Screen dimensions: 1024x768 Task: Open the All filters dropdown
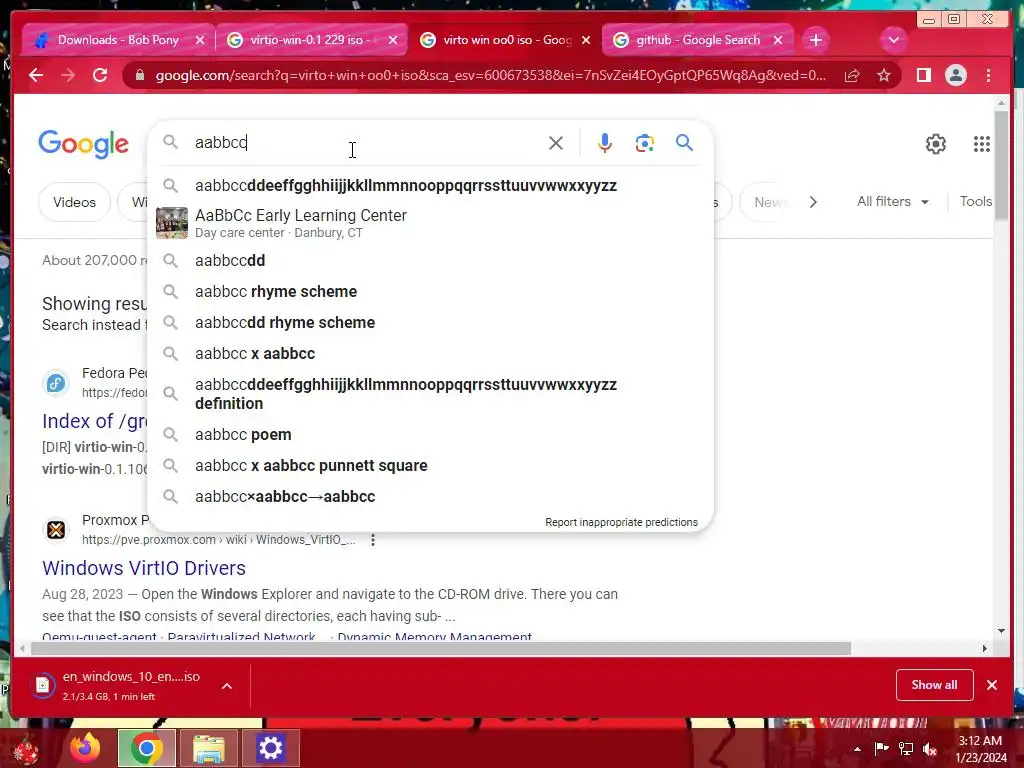892,202
